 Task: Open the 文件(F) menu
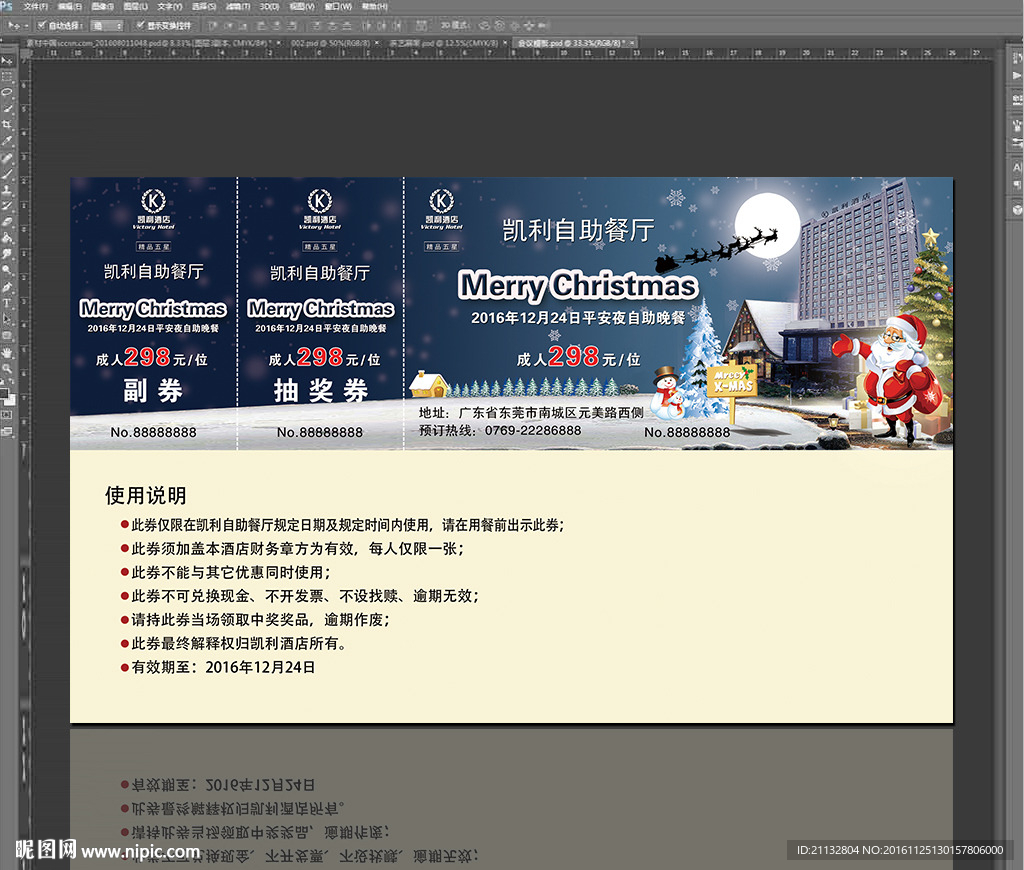pyautogui.click(x=35, y=7)
